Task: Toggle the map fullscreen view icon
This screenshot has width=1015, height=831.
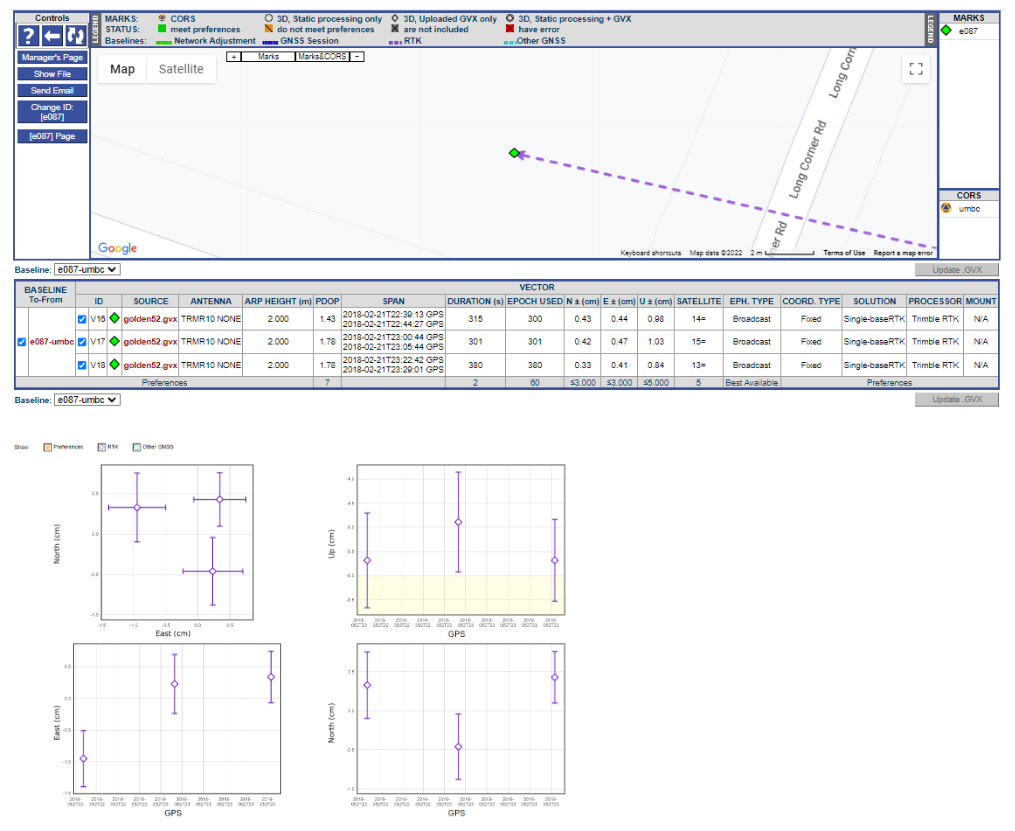Action: coord(913,69)
